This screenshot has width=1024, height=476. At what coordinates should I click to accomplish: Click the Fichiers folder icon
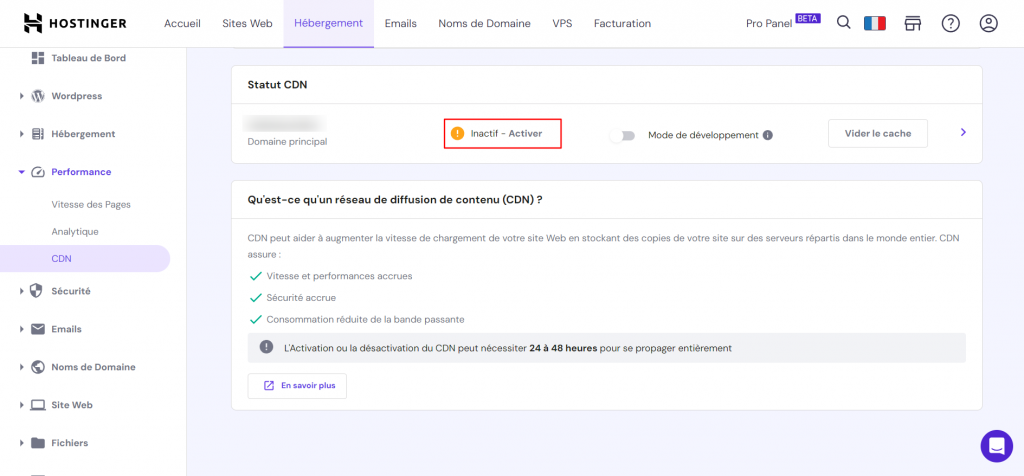(x=38, y=443)
